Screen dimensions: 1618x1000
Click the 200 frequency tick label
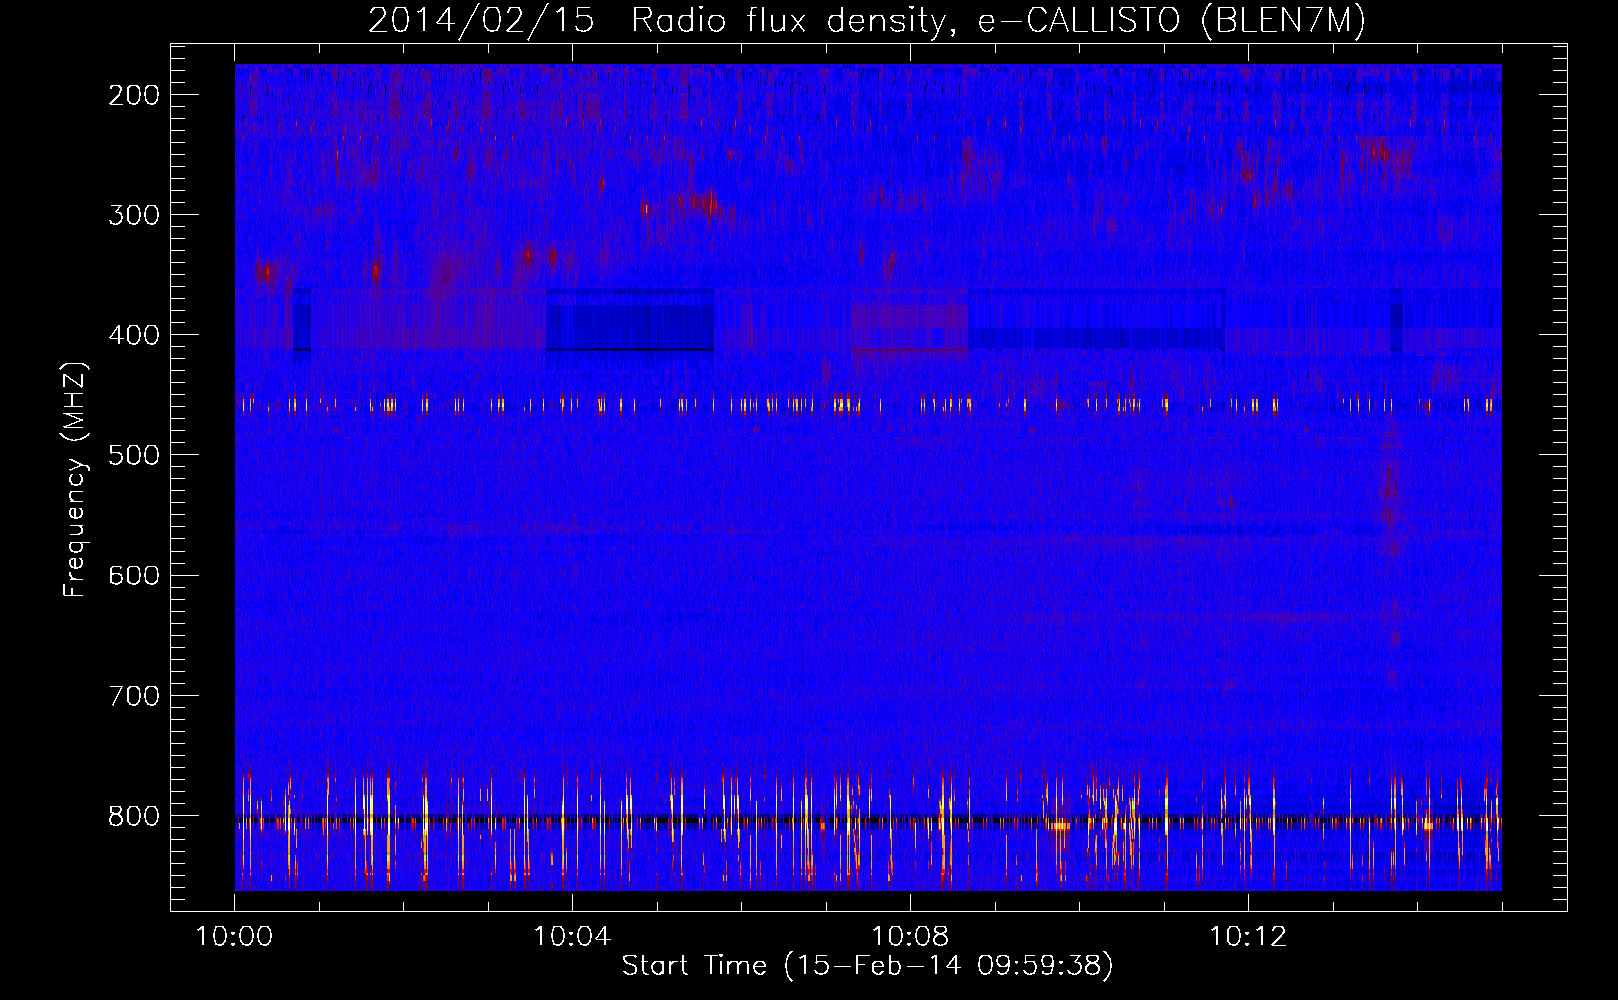(x=134, y=95)
